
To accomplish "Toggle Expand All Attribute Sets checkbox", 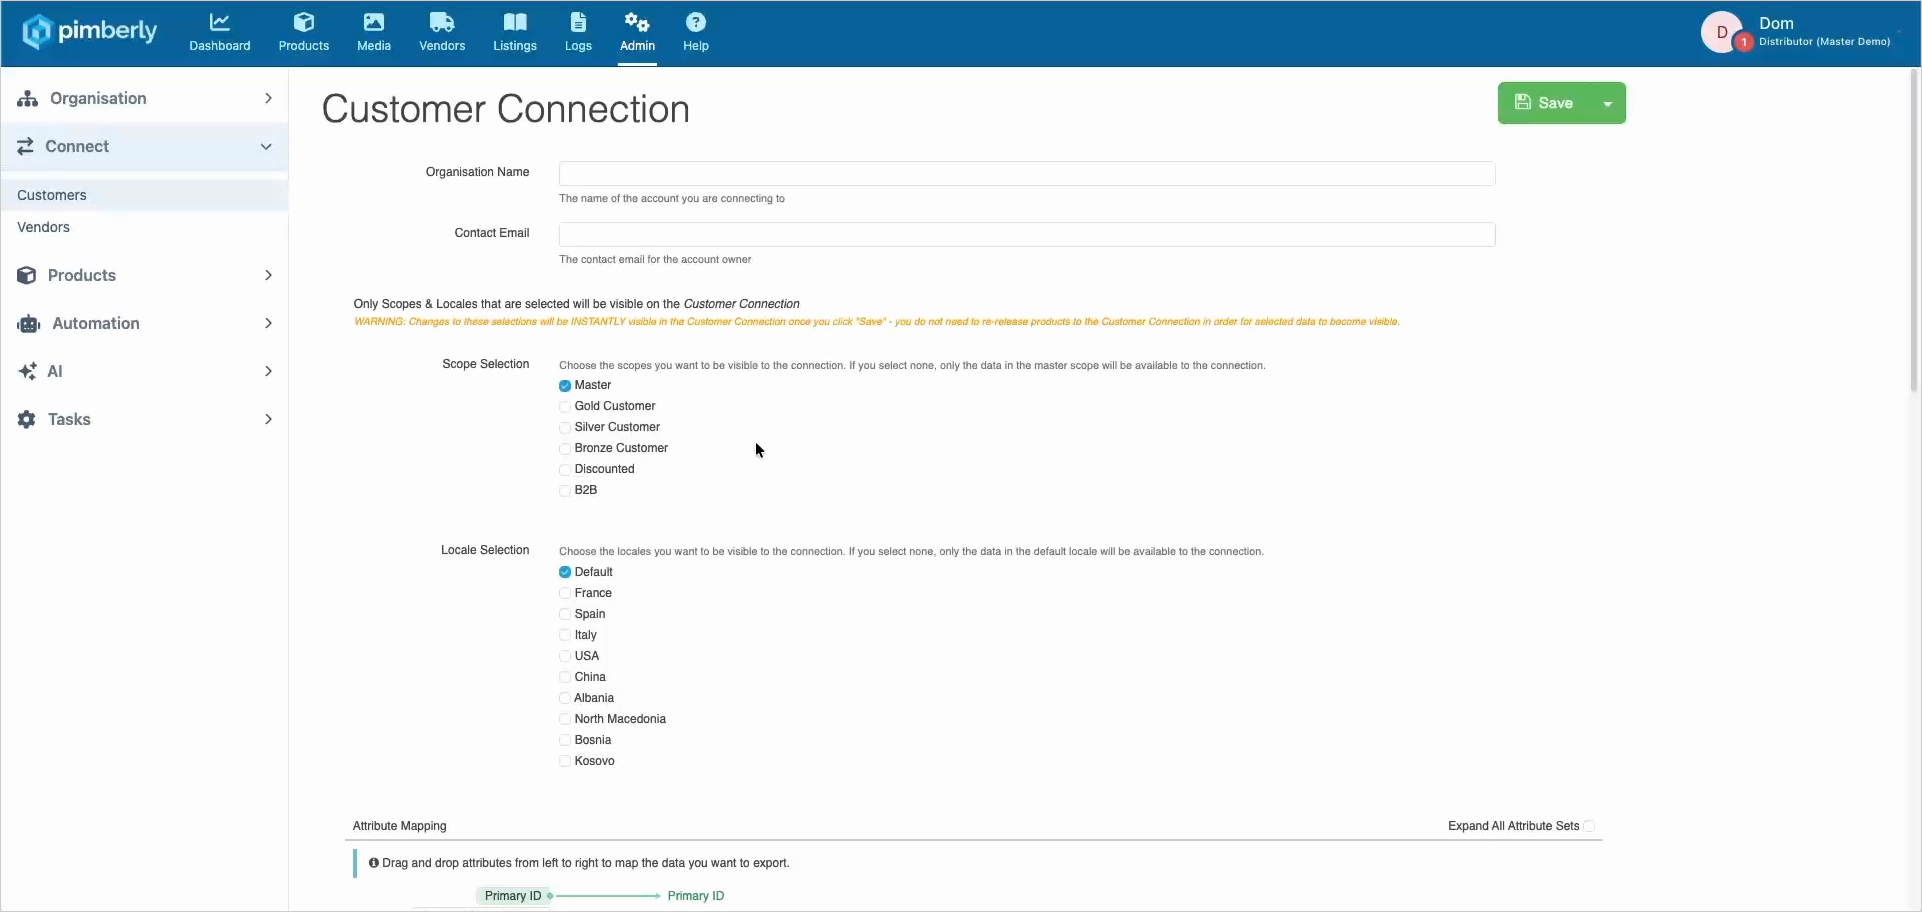I will (1589, 826).
